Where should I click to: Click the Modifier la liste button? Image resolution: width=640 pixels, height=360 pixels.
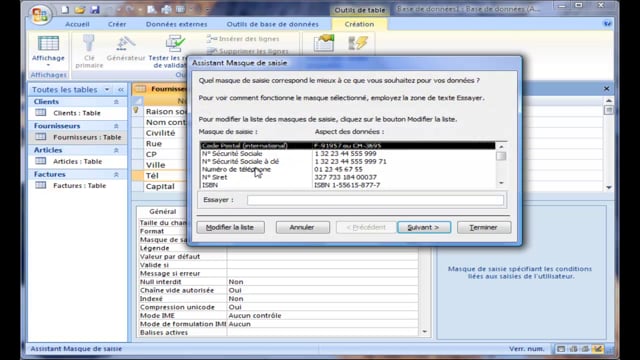[x=230, y=227]
